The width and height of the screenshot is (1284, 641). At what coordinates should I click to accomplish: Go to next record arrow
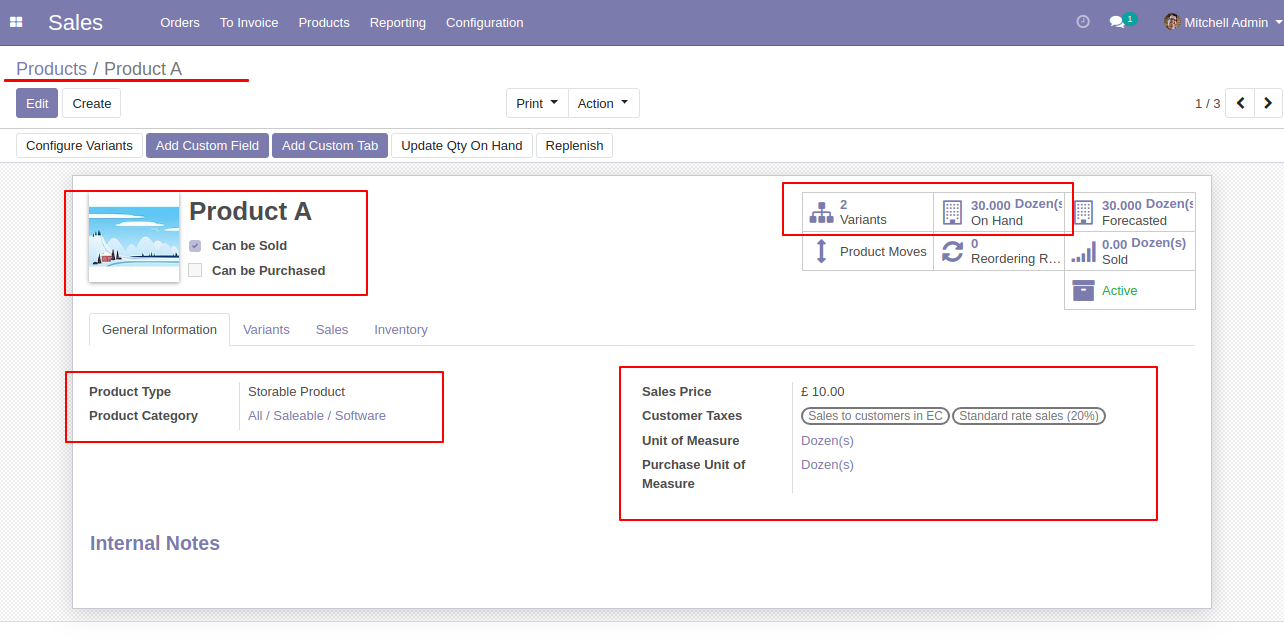1268,103
